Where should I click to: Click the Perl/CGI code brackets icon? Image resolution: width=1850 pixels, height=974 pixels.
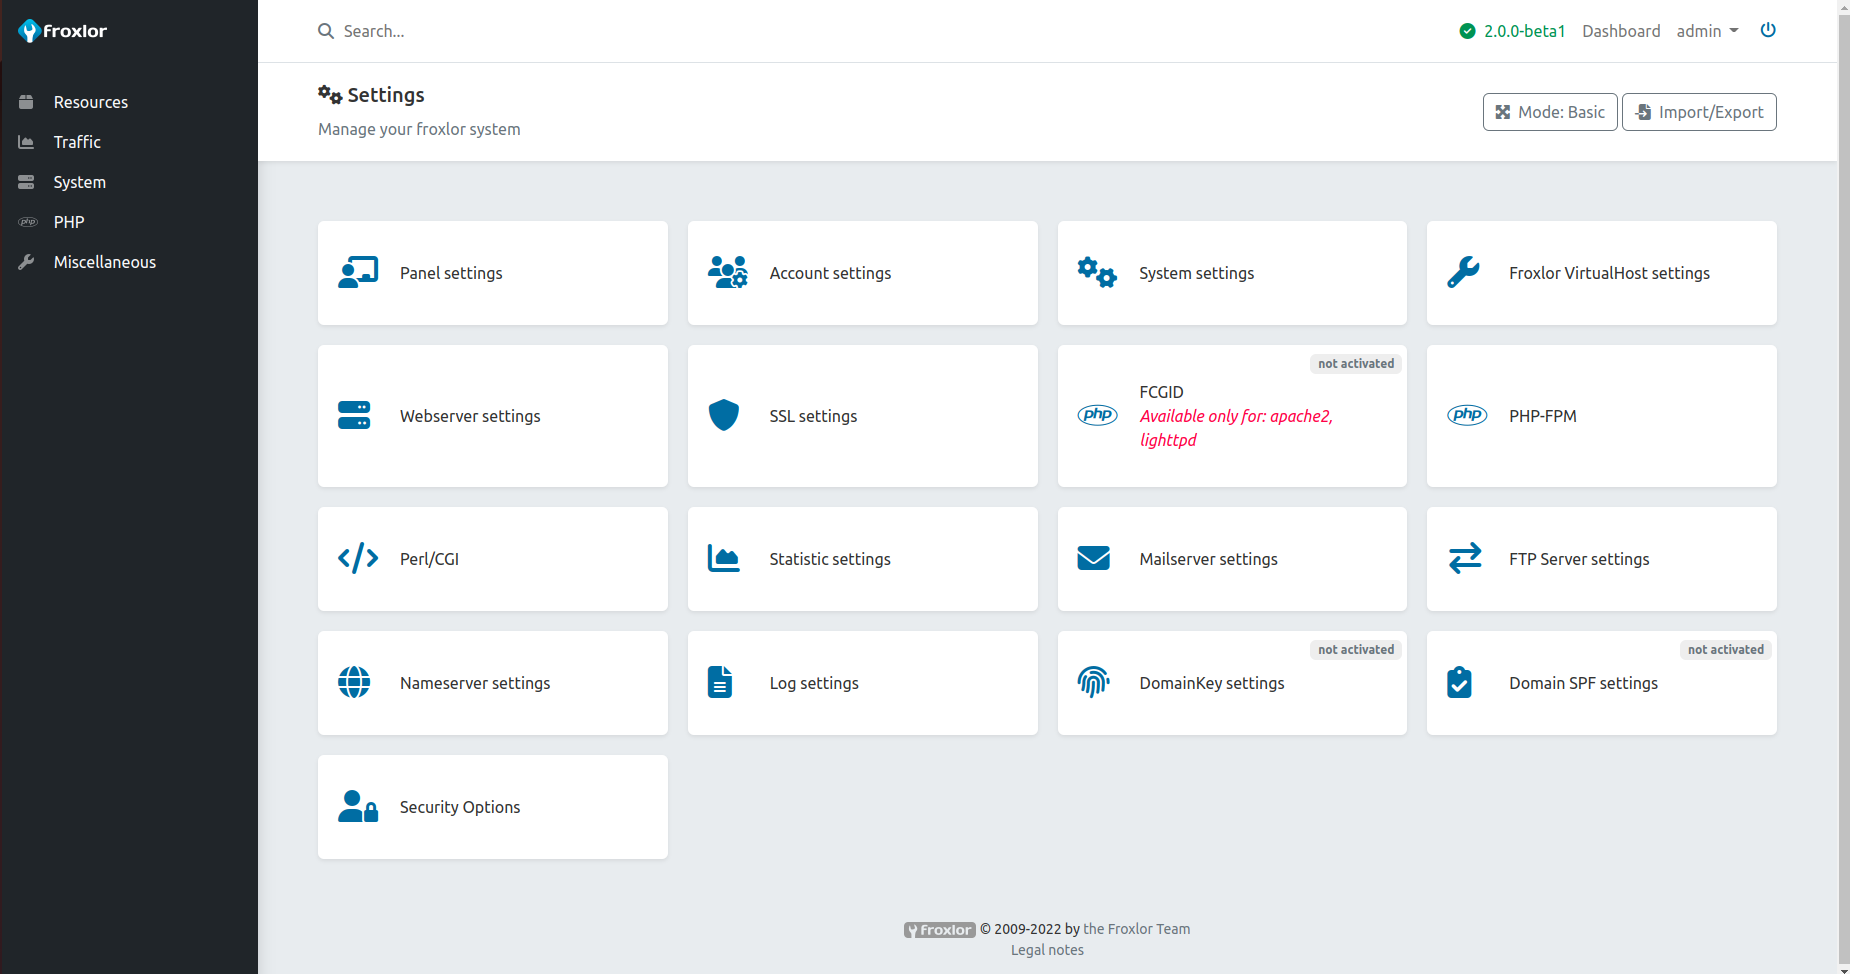point(358,558)
